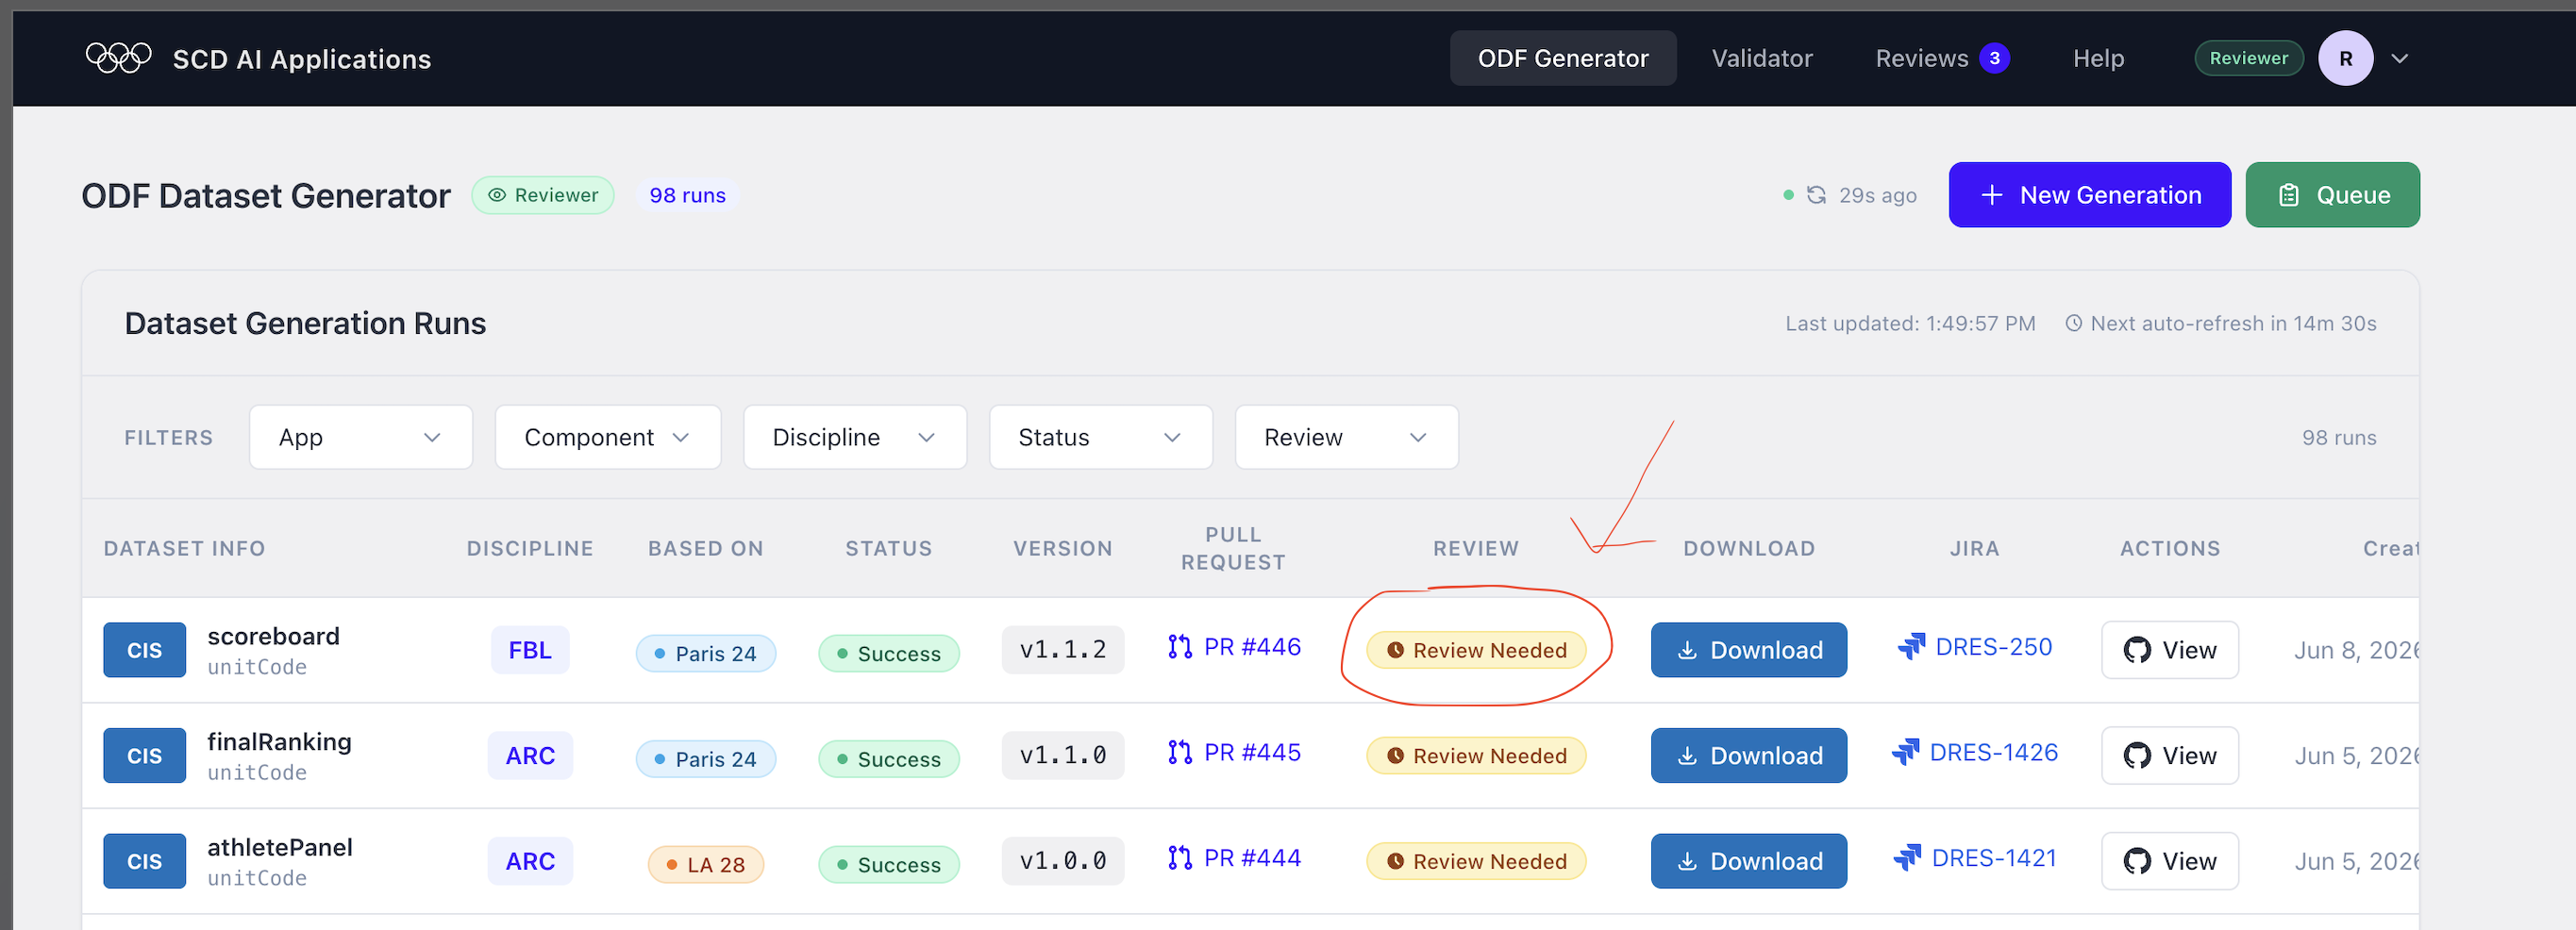The image size is (2576, 930).
Task: Click the clock icon beside next auto-refresh
Action: (2074, 323)
